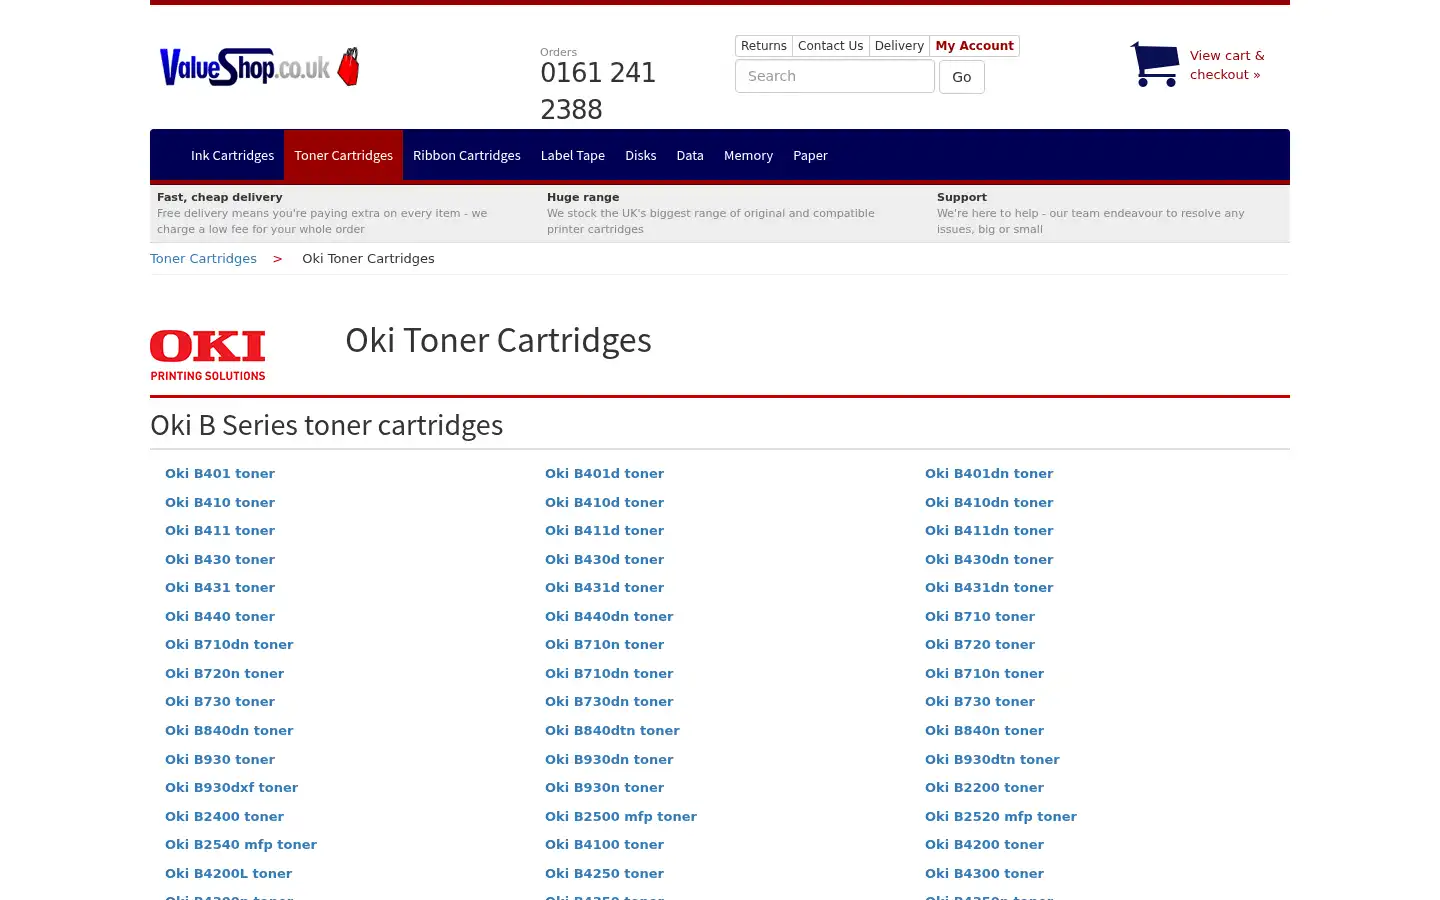Open Oki B2200 toner link
Viewport: 1440px width, 900px height.
click(x=984, y=787)
